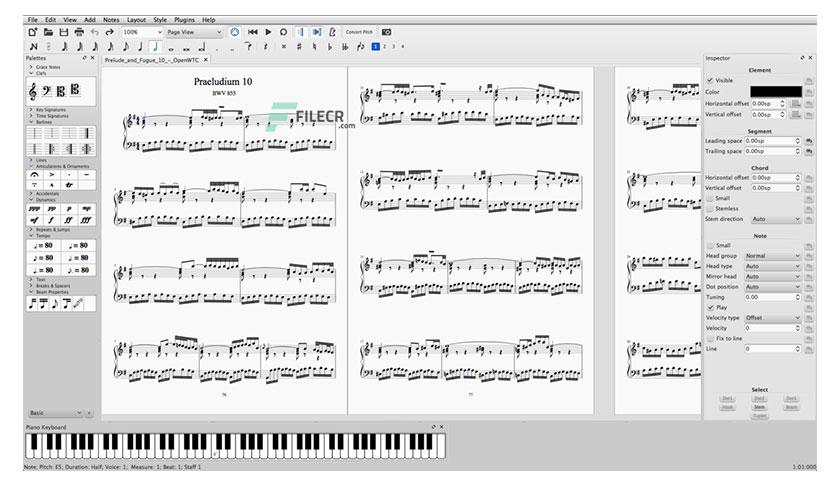Open the Style menu
The height and width of the screenshot is (484, 836).
coord(160,20)
